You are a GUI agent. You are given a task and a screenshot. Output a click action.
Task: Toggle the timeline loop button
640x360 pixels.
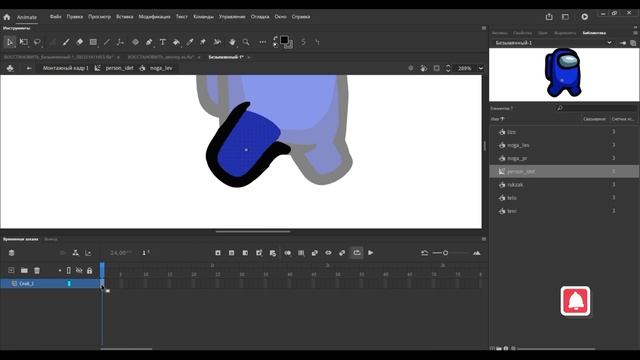click(357, 253)
